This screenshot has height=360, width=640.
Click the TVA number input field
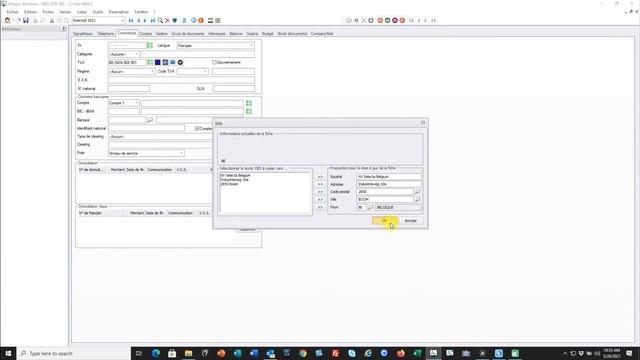(127, 62)
